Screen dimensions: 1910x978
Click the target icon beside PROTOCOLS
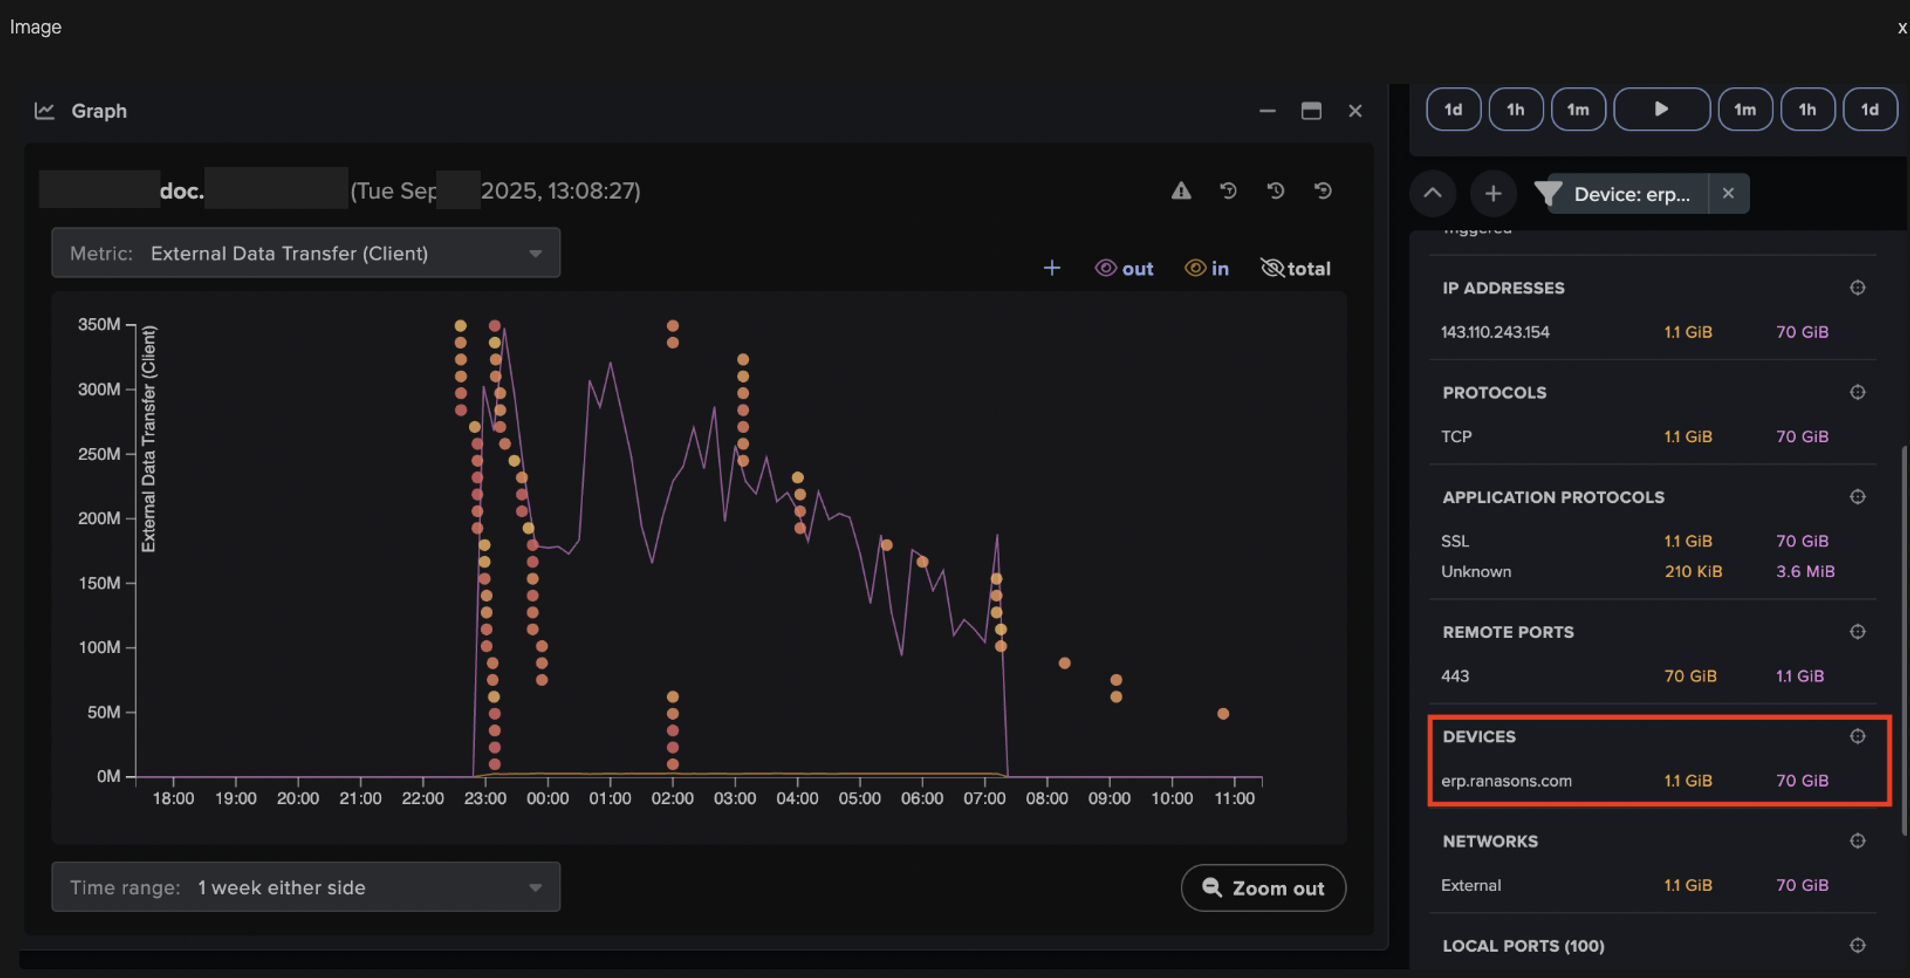(x=1857, y=392)
